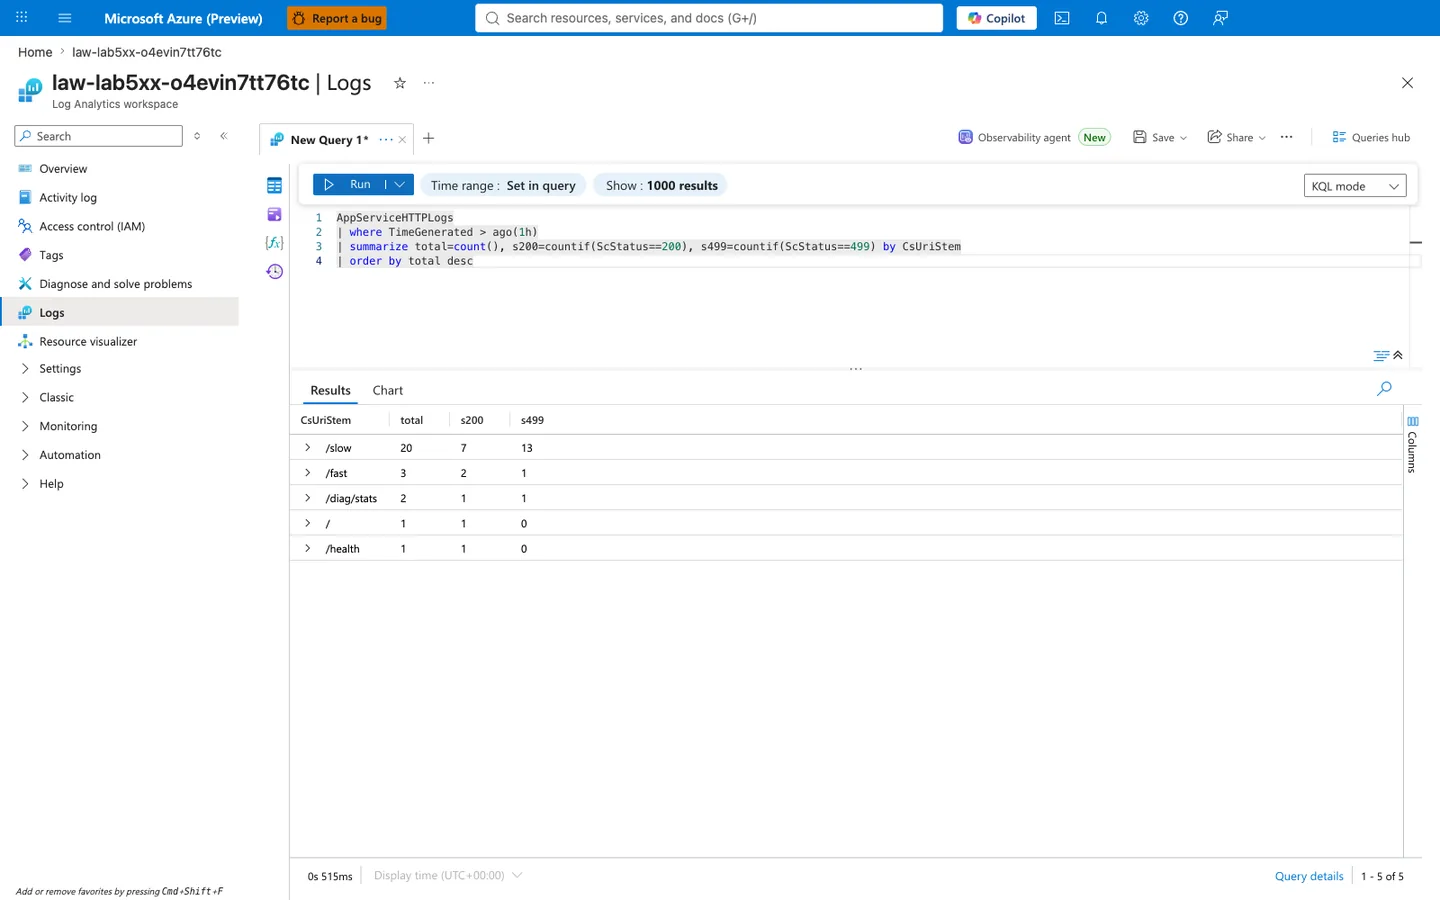Expand the /slow result row
Screen dimensions: 1440x900
tap(308, 448)
